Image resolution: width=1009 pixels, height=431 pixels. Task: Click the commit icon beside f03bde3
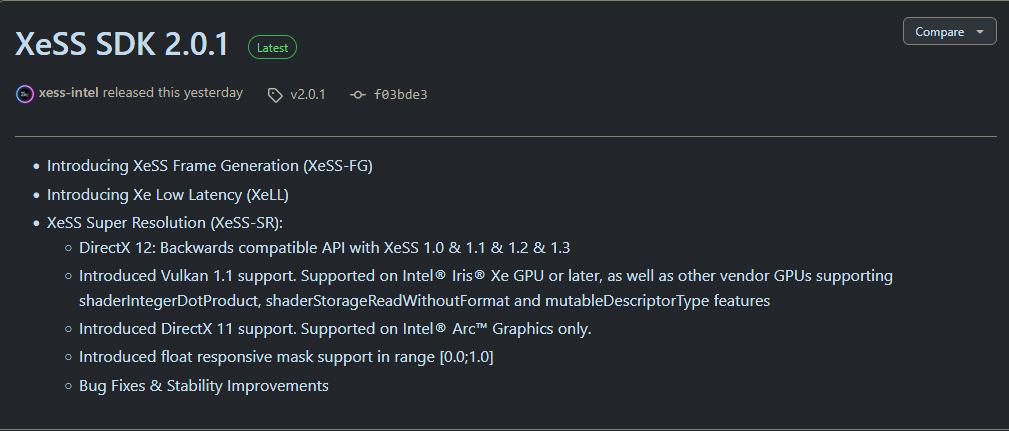coord(358,95)
